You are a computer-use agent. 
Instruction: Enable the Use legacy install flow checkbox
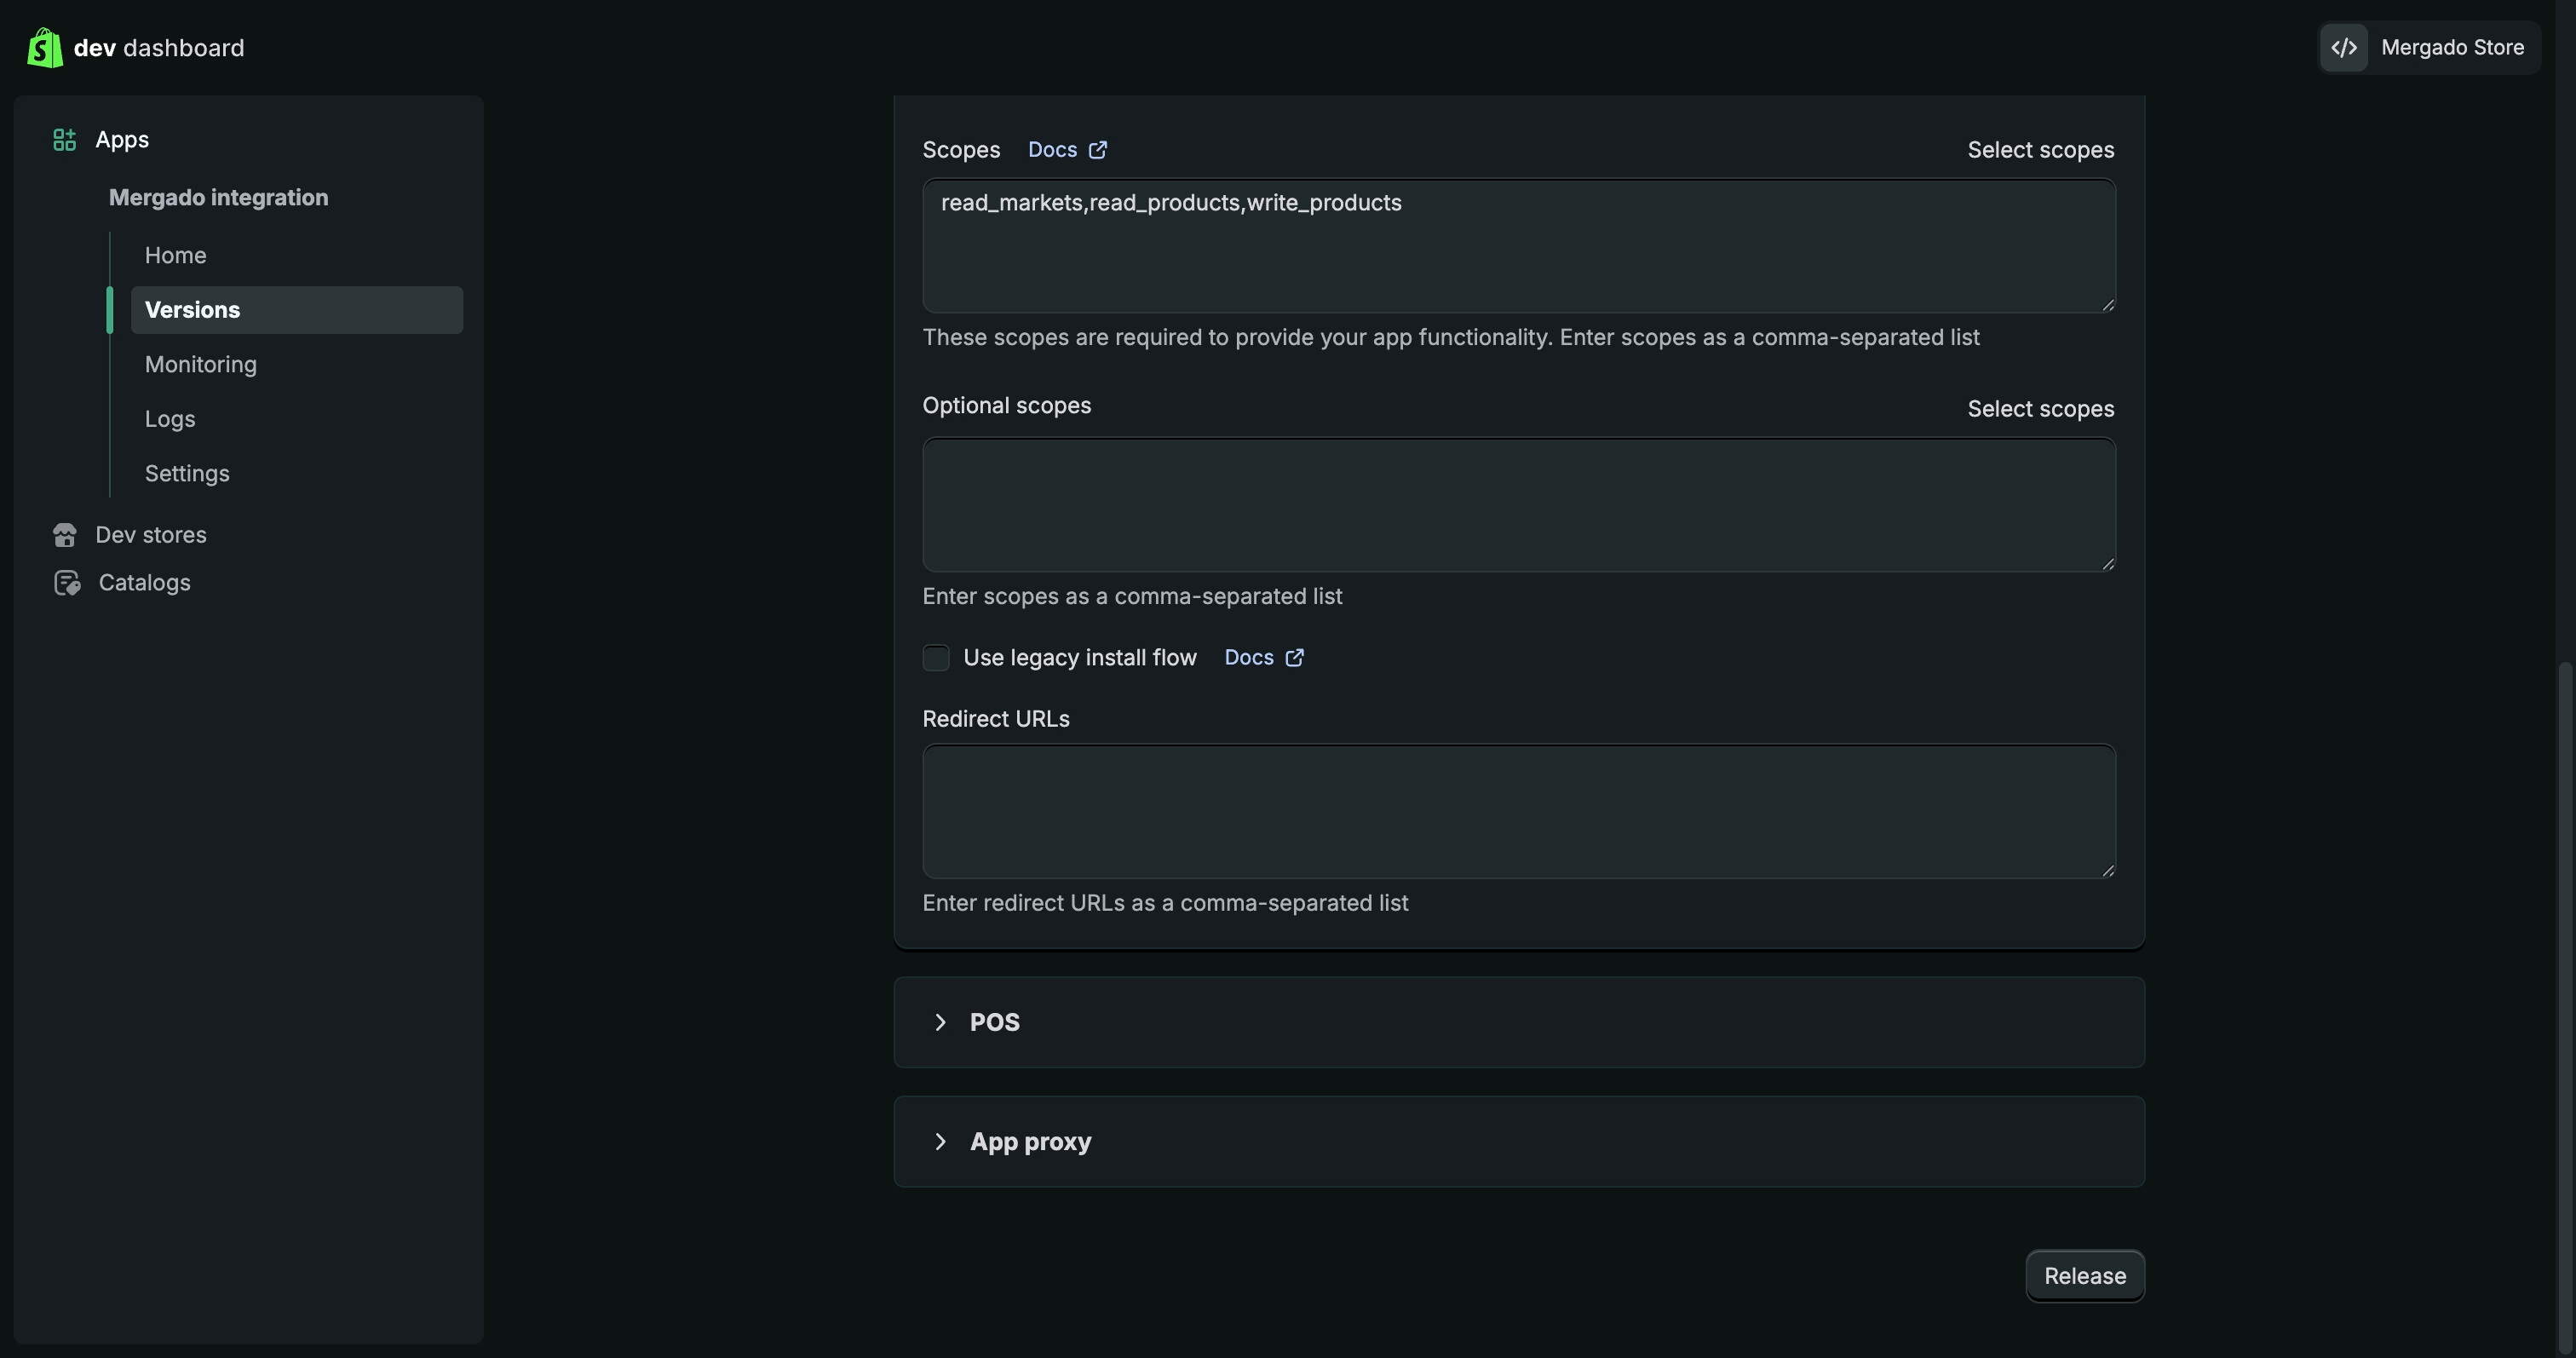936,658
